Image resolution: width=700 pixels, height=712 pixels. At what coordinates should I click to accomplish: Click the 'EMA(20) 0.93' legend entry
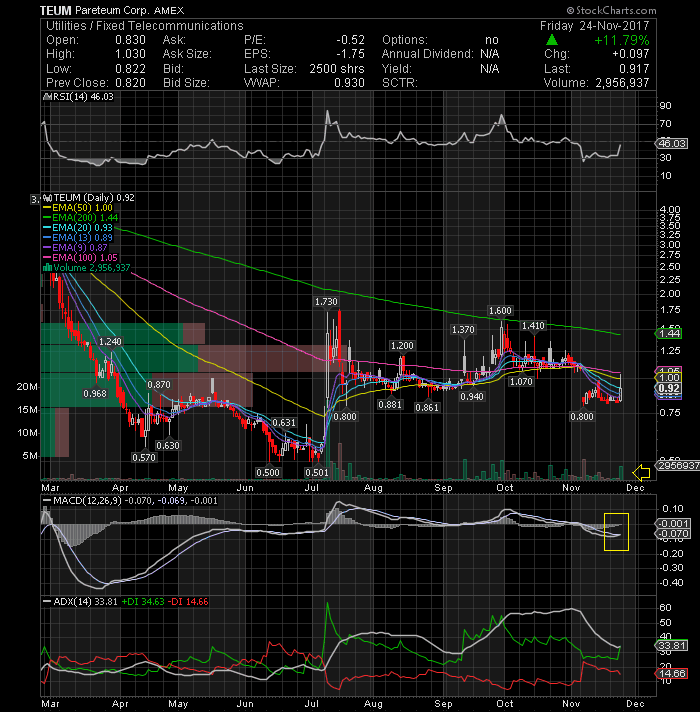click(82, 227)
